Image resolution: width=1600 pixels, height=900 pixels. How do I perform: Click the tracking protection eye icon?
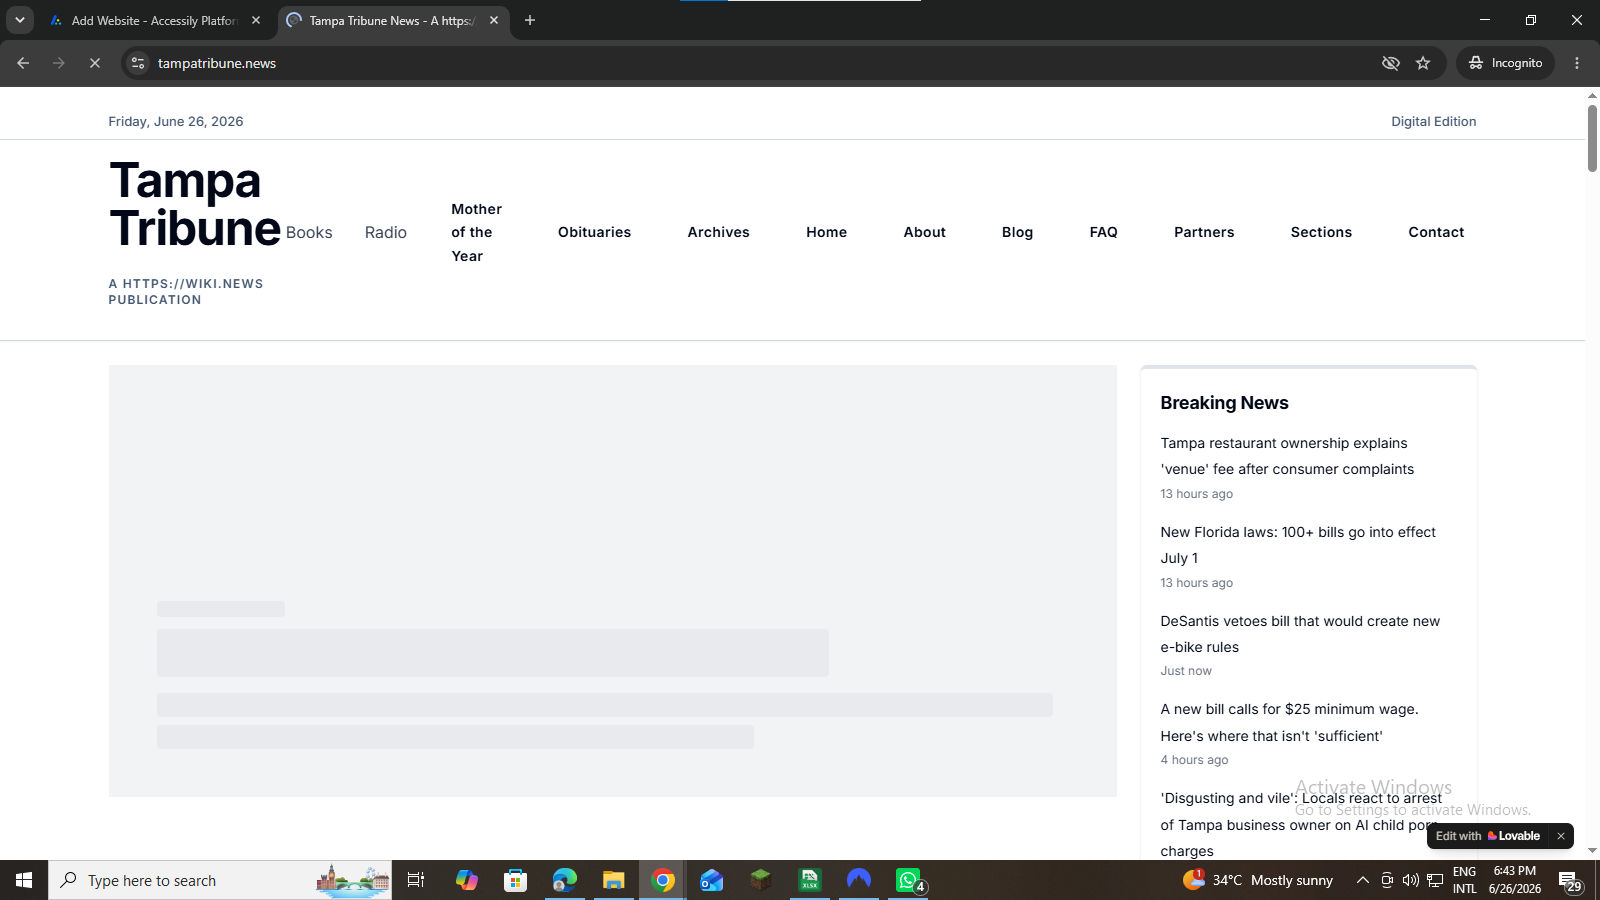[x=1390, y=63]
